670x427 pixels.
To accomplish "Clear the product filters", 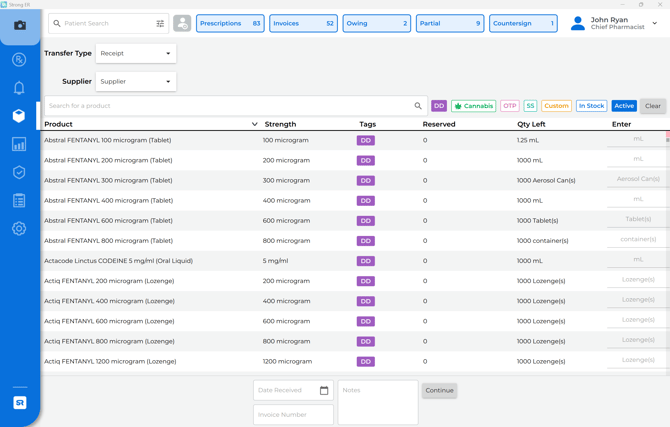I will click(x=652, y=106).
